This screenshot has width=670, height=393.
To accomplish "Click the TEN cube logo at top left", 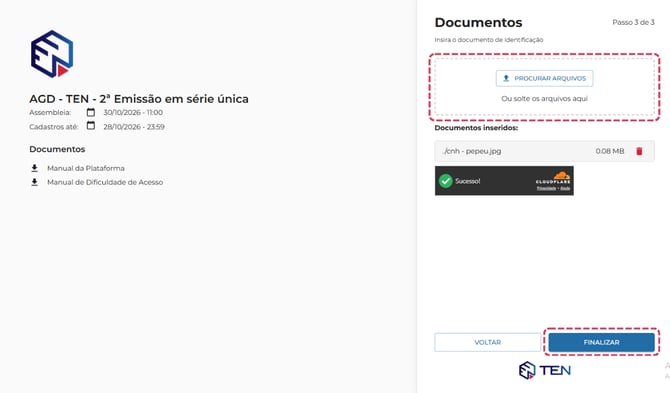I will click(52, 54).
